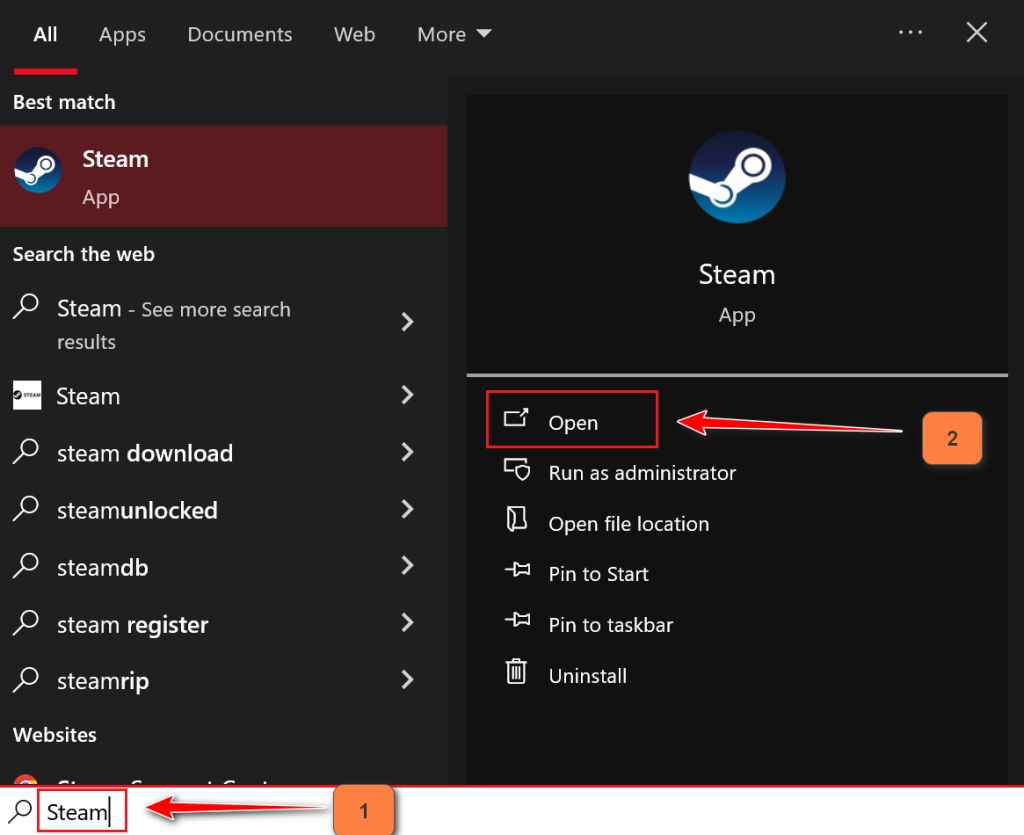Expand the steamdb suggestion chevron

coord(407,567)
